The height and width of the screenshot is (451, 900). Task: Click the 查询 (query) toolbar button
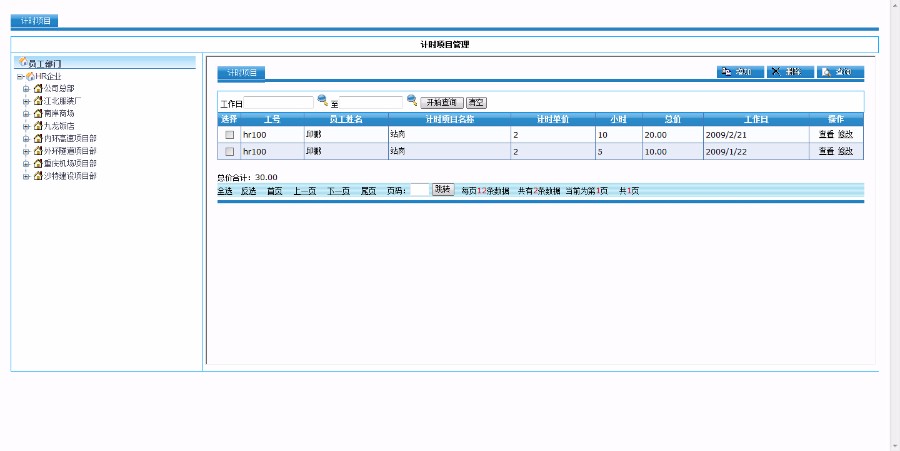tap(840, 72)
